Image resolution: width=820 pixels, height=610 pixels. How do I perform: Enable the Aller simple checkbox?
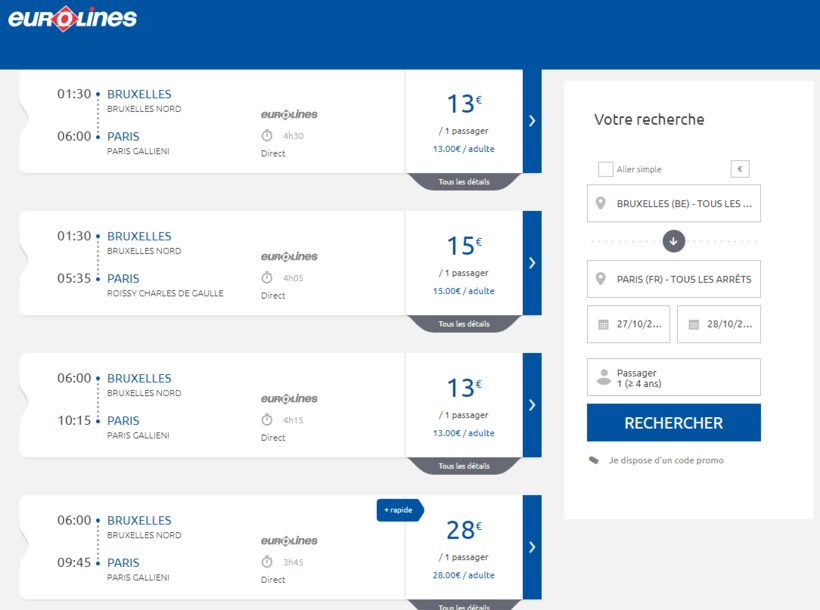click(x=605, y=170)
